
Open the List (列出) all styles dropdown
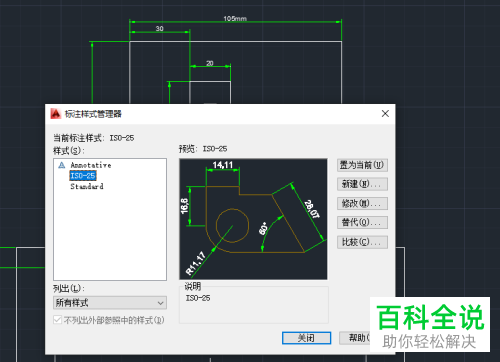110,303
